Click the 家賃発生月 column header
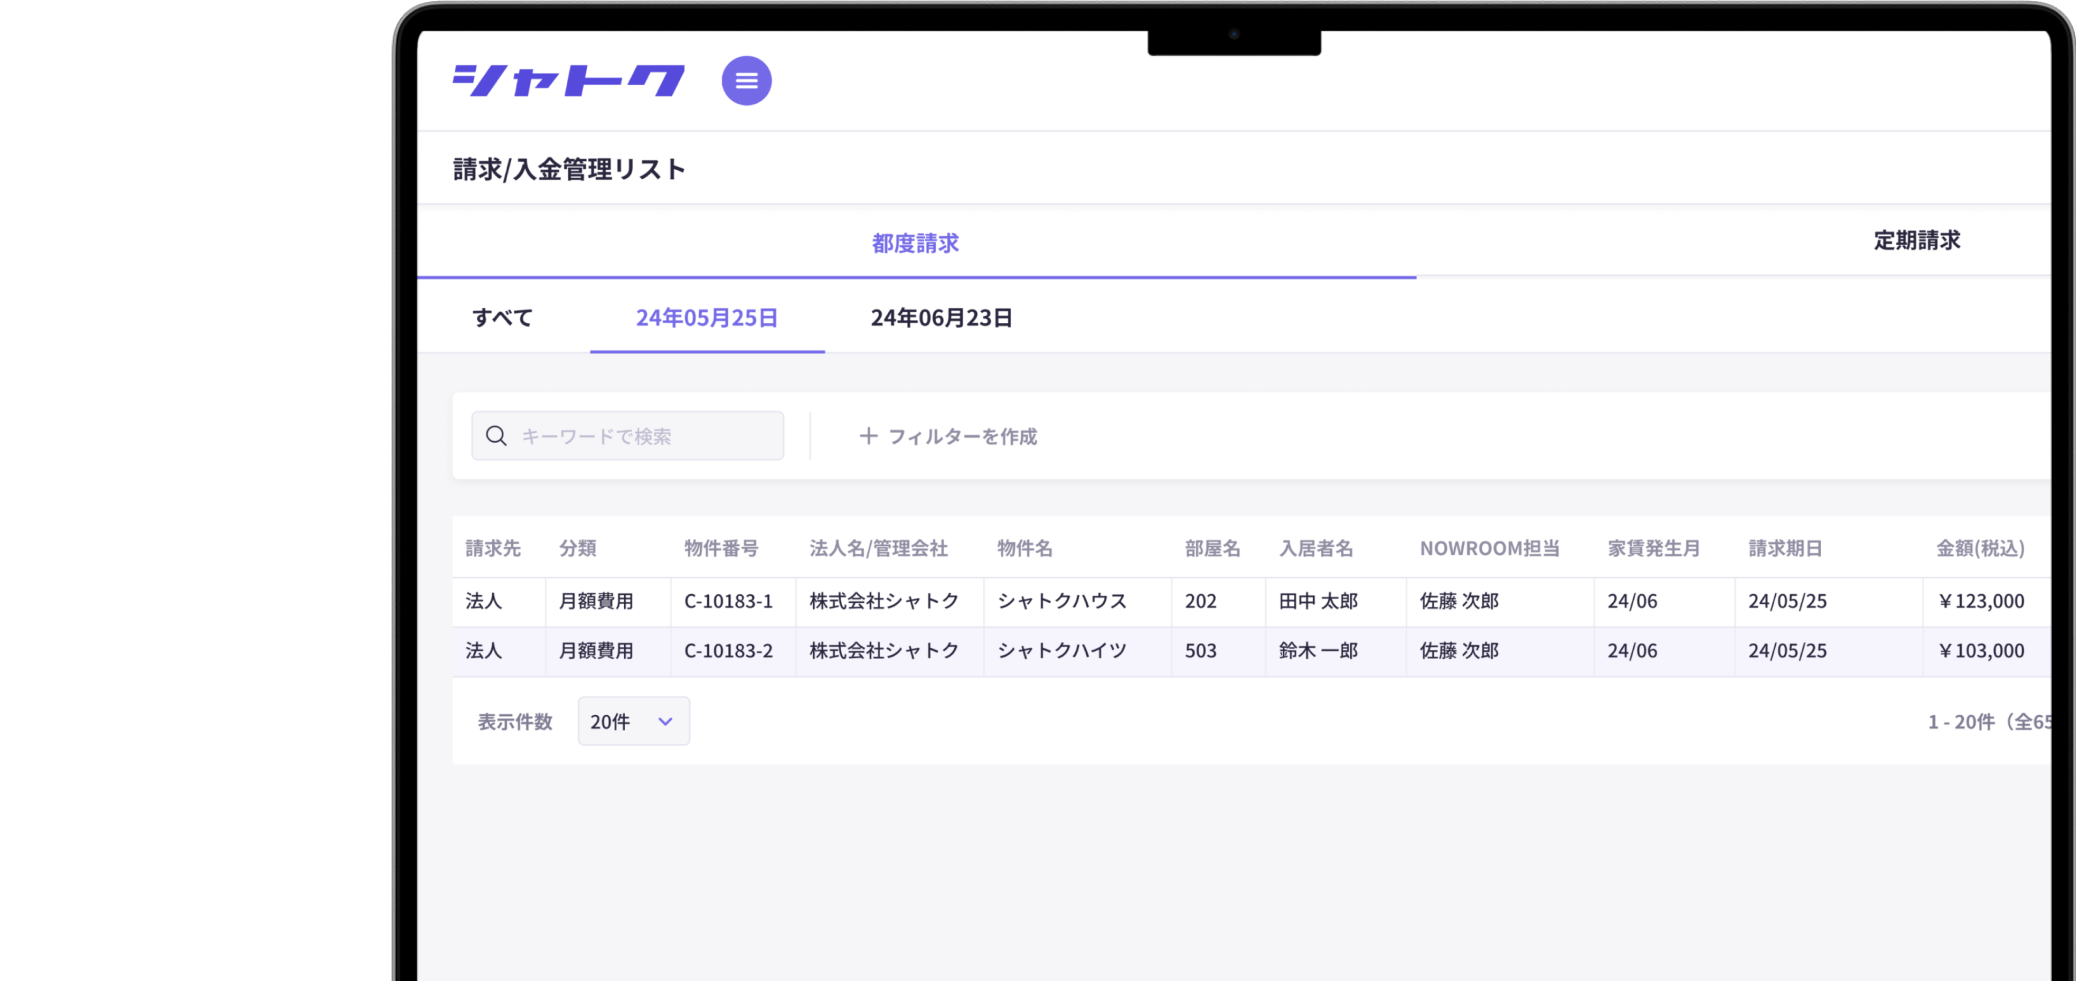2076x981 pixels. coord(1654,548)
